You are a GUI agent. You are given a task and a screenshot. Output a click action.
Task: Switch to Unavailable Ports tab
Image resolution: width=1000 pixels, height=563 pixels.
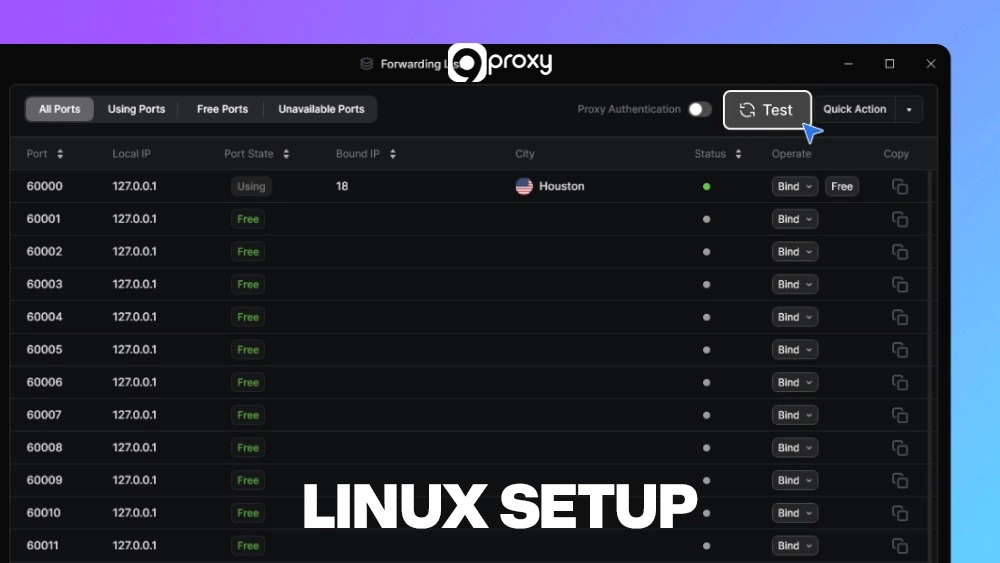tap(321, 109)
